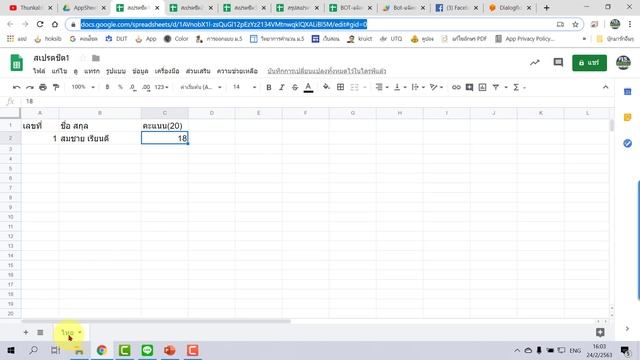This screenshot has width=640, height=360.
Task: Open the แทรก (Insert) menu
Action: pos(92,71)
